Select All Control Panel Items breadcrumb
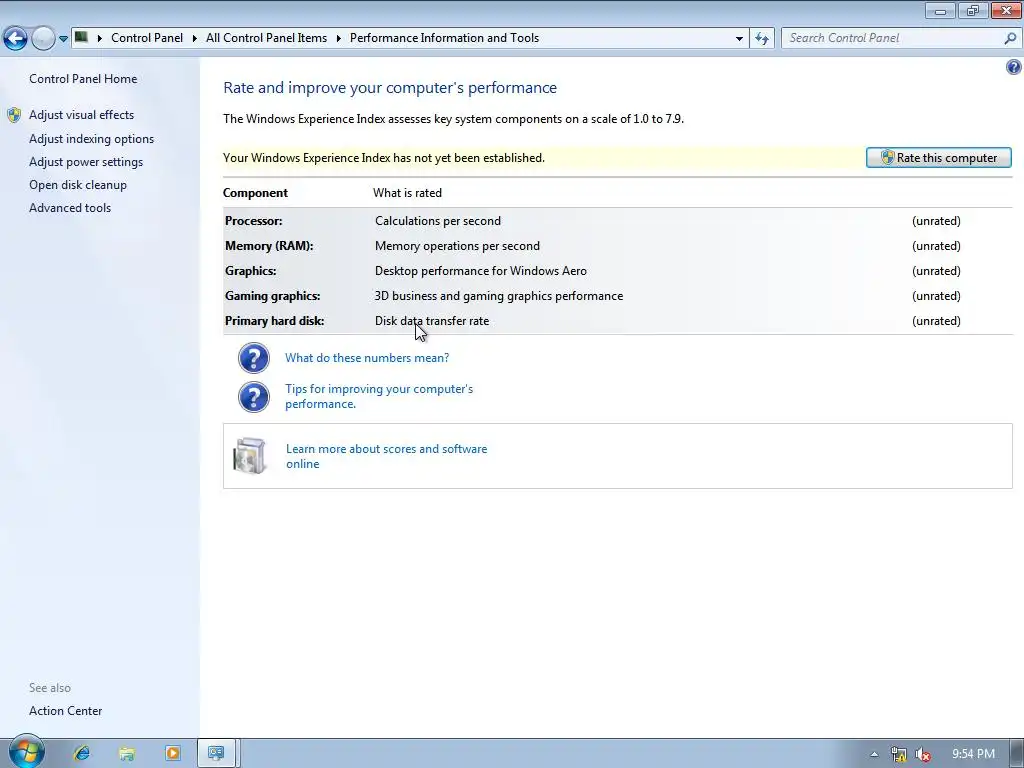 (266, 38)
